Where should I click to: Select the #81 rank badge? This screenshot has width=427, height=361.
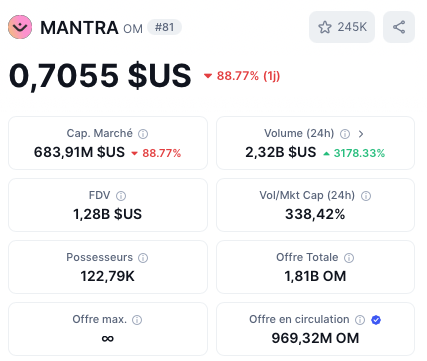(165, 27)
